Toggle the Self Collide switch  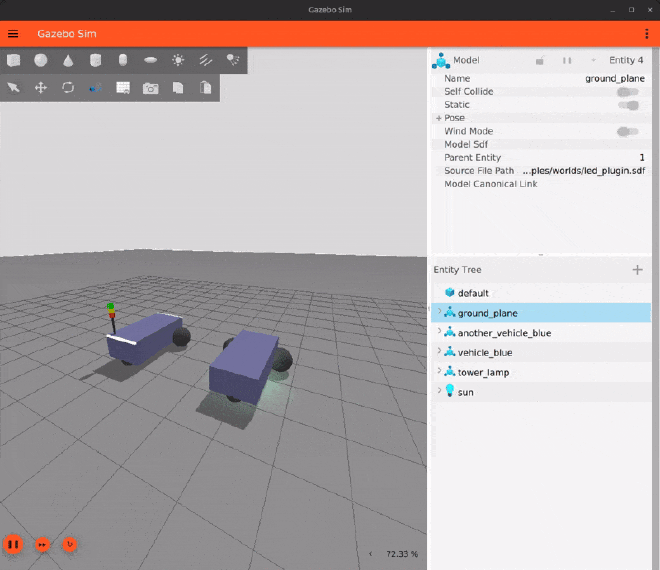(627, 92)
